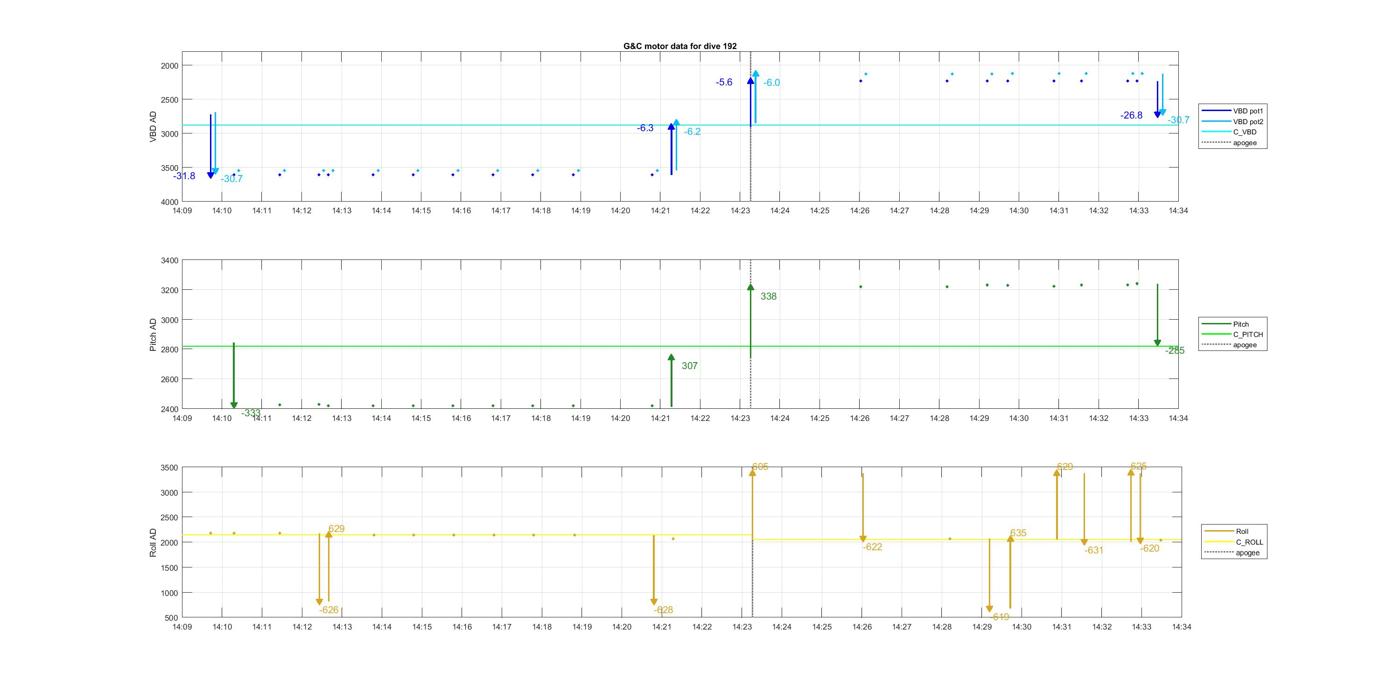Image resolution: width=1400 pixels, height=693 pixels.
Task: Click the 'Pitch AD' y-axis label
Action: click(x=153, y=335)
